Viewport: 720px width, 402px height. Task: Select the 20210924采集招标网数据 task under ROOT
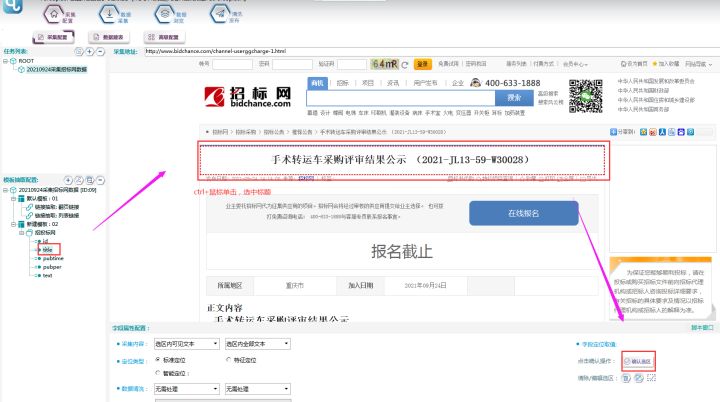[x=56, y=69]
